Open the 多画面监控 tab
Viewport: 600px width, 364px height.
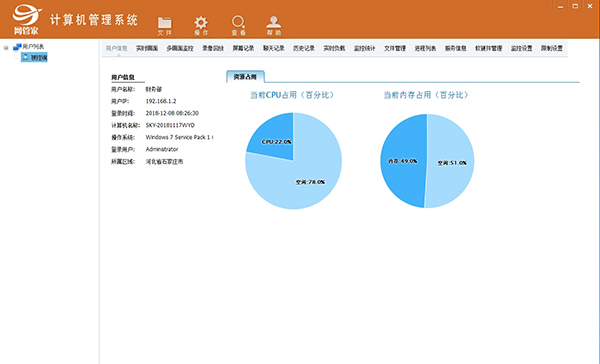point(180,48)
